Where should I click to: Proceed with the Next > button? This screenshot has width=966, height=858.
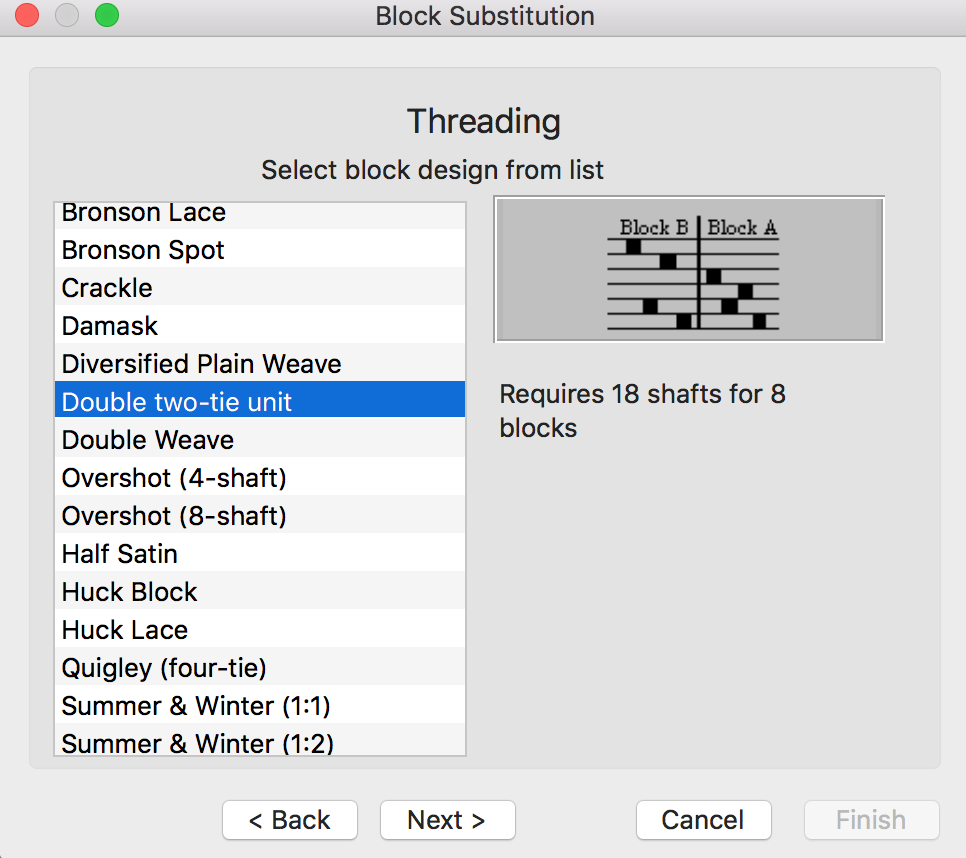447,820
